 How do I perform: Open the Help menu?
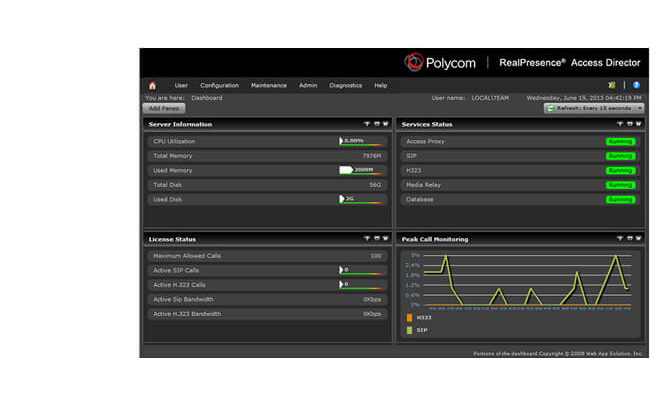tap(381, 85)
